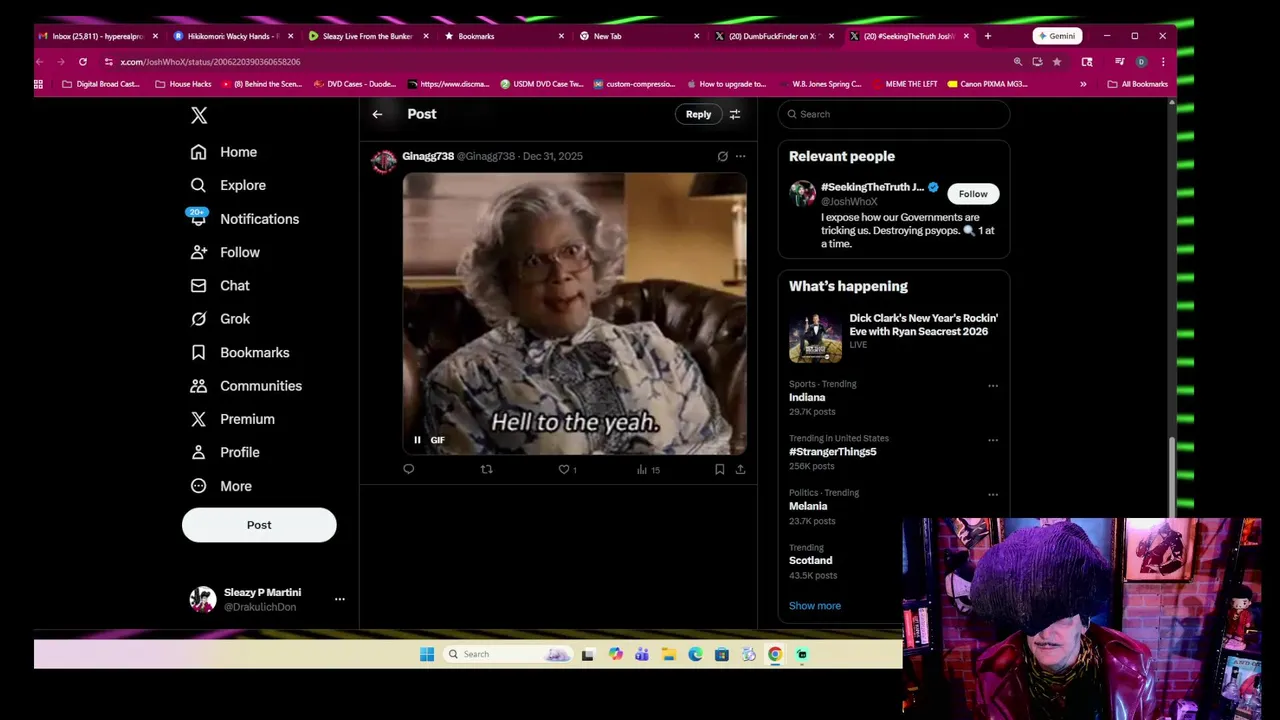1280x720 pixels.
Task: Go back using the Post header arrow
Action: coord(377,114)
